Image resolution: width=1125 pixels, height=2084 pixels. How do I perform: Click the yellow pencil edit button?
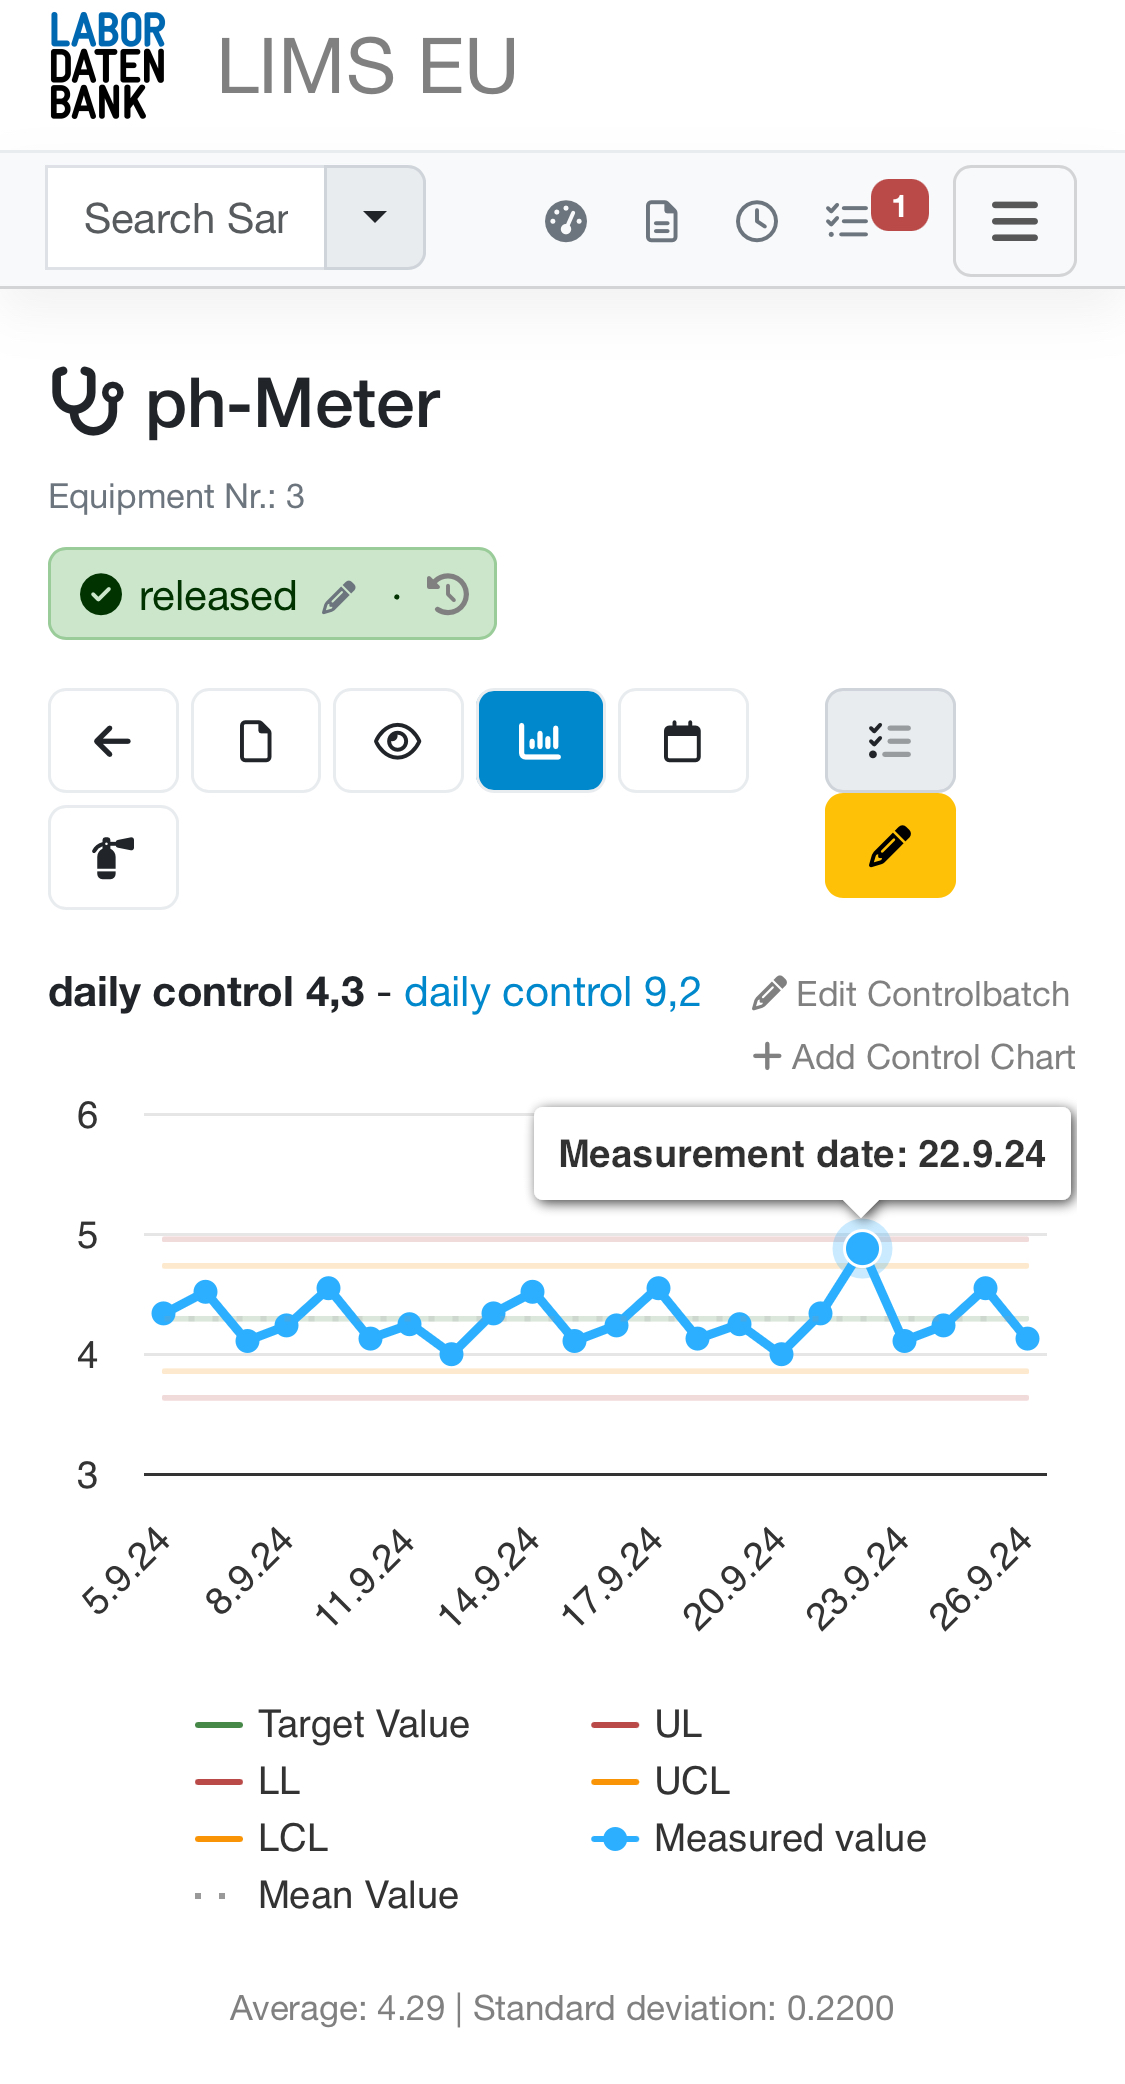click(x=890, y=846)
